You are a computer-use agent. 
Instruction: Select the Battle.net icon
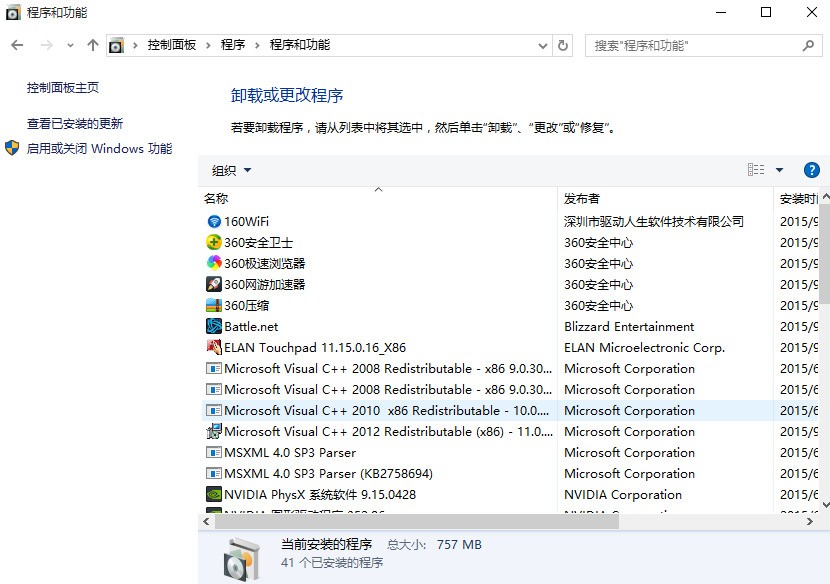point(214,326)
